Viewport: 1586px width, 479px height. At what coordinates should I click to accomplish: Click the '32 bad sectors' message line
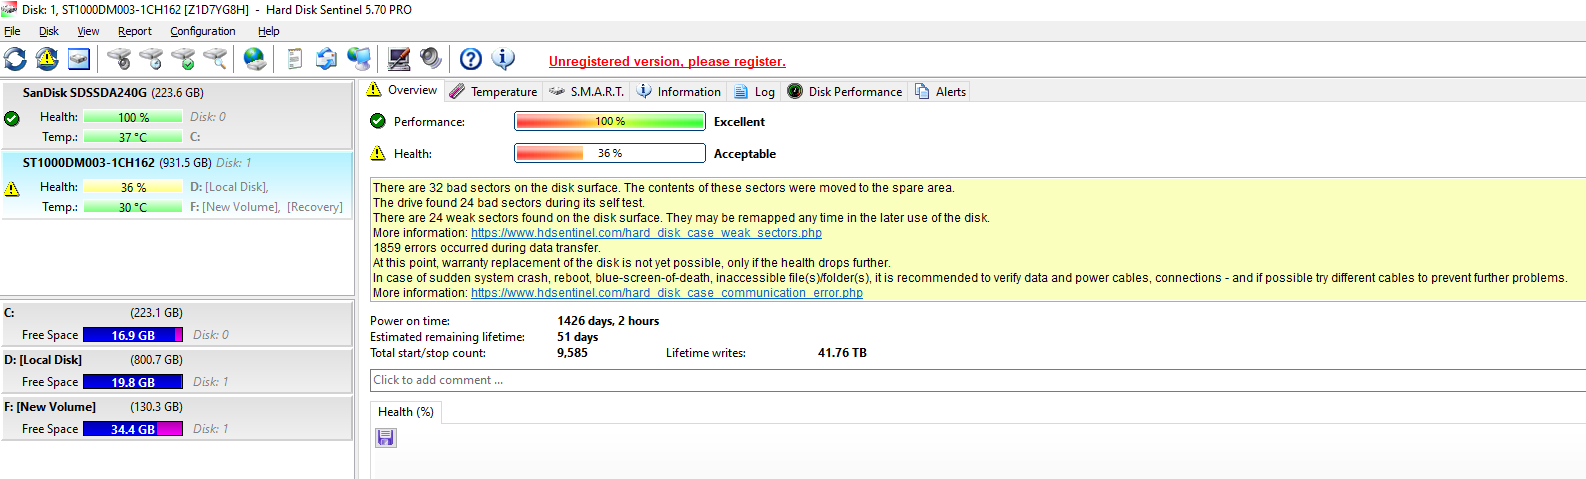coord(664,188)
